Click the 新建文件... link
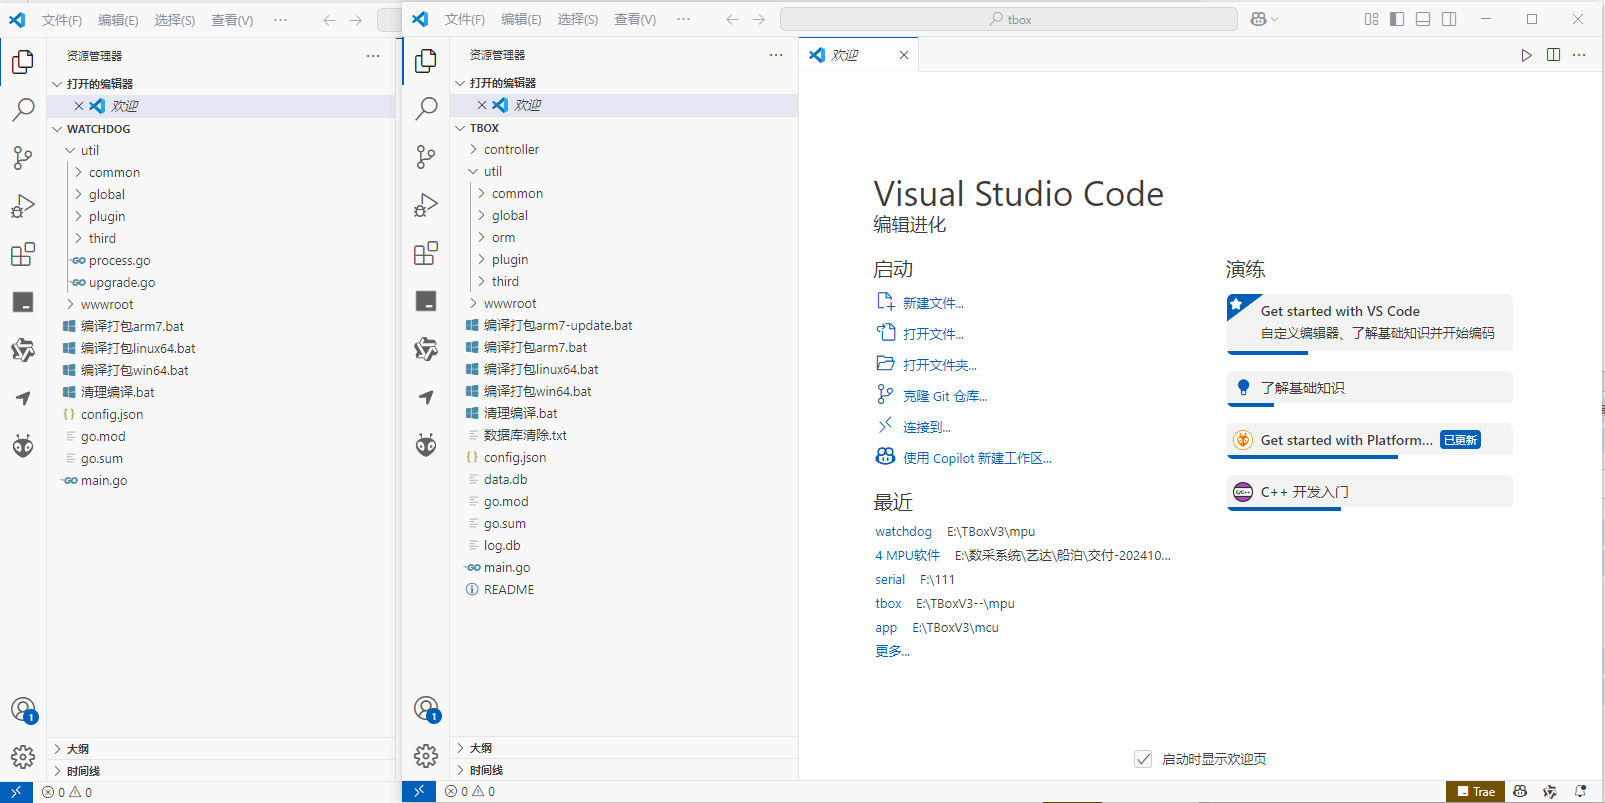This screenshot has height=803, width=1605. click(933, 303)
